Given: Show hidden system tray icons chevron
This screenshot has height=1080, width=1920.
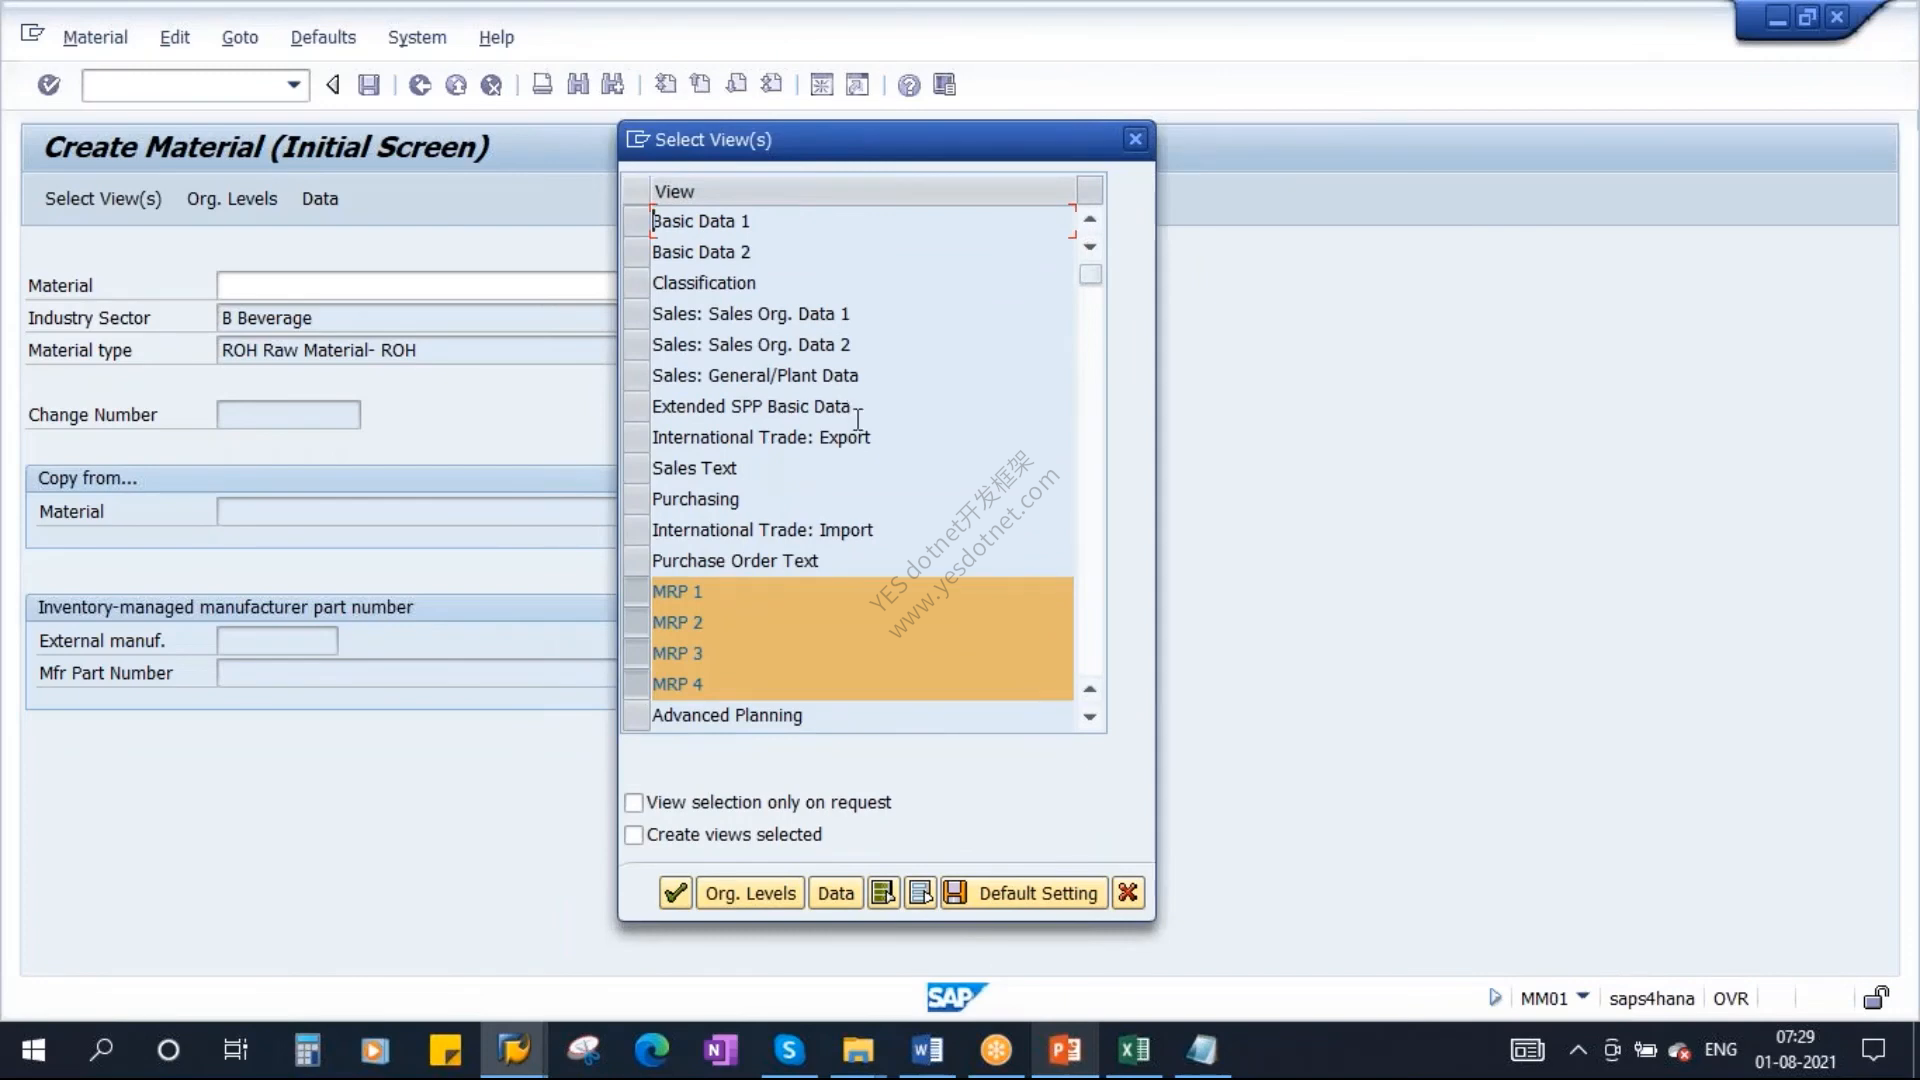Looking at the screenshot, I should point(1577,1050).
